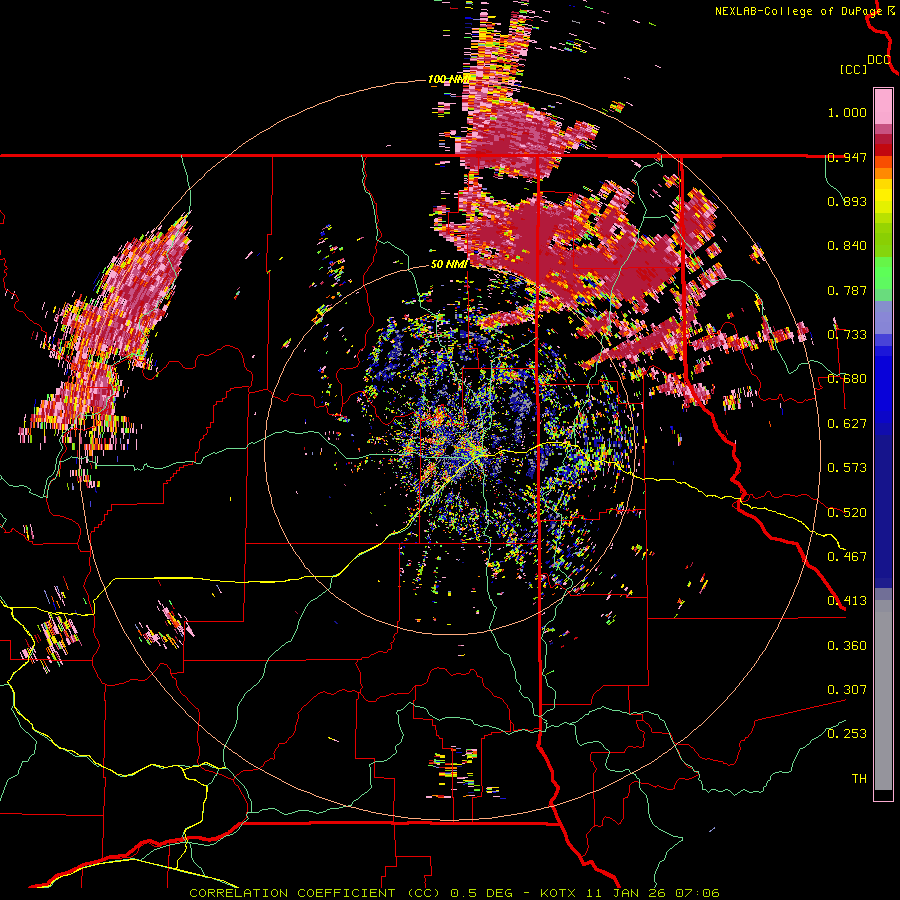Viewport: 900px width, 900px height.
Task: Click the 0.360 value on the color scale
Action: point(847,645)
